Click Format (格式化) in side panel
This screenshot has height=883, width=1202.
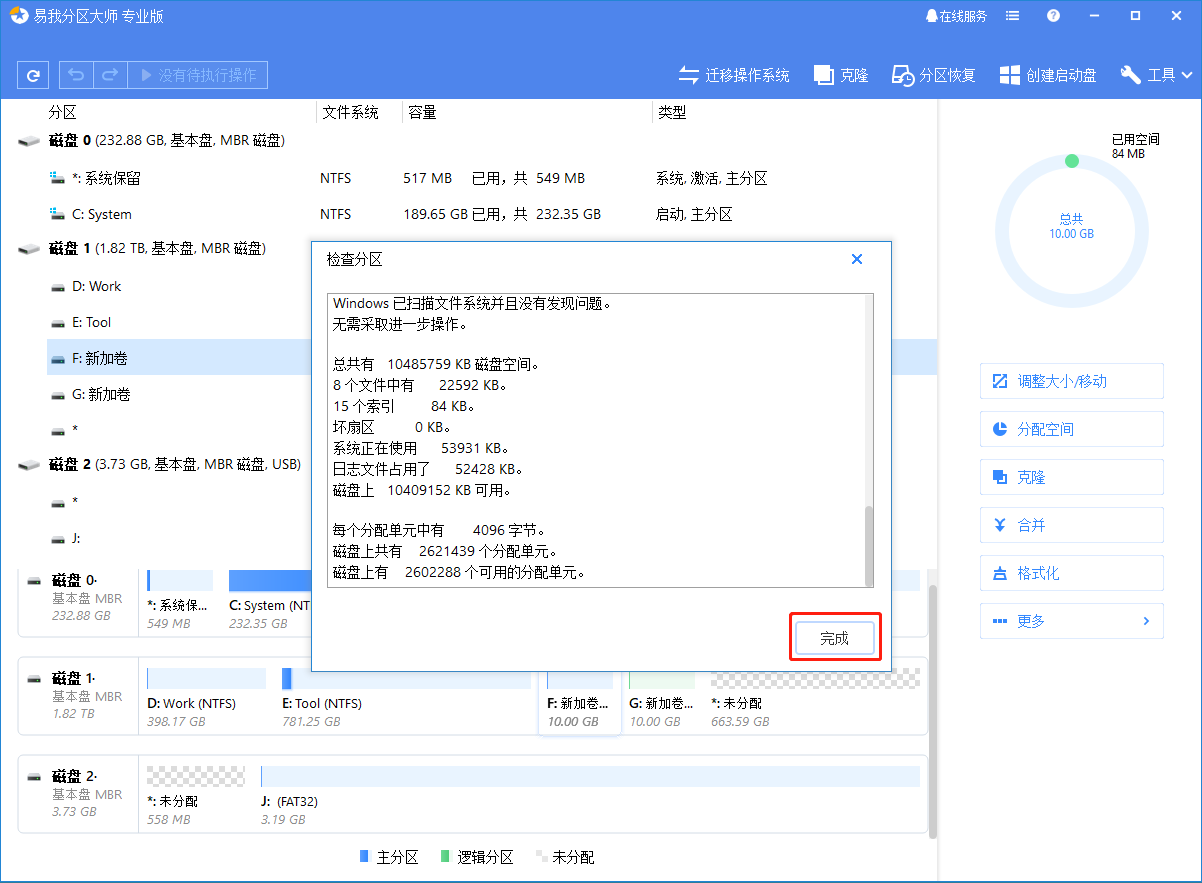click(1071, 573)
